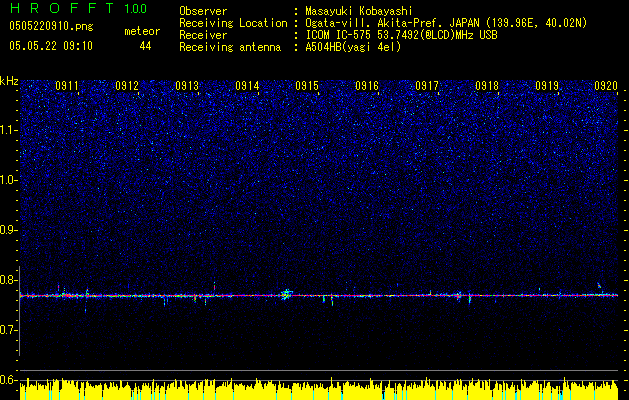
Task: Click the HROFFT 1.0.0 title text
Action: tap(78, 8)
